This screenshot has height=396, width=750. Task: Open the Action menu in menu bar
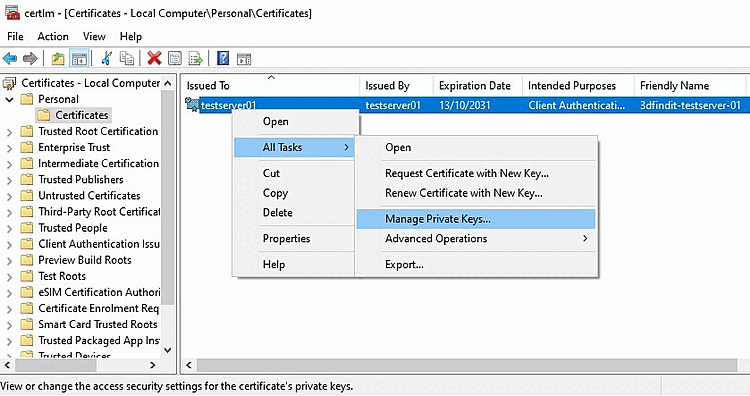point(53,37)
